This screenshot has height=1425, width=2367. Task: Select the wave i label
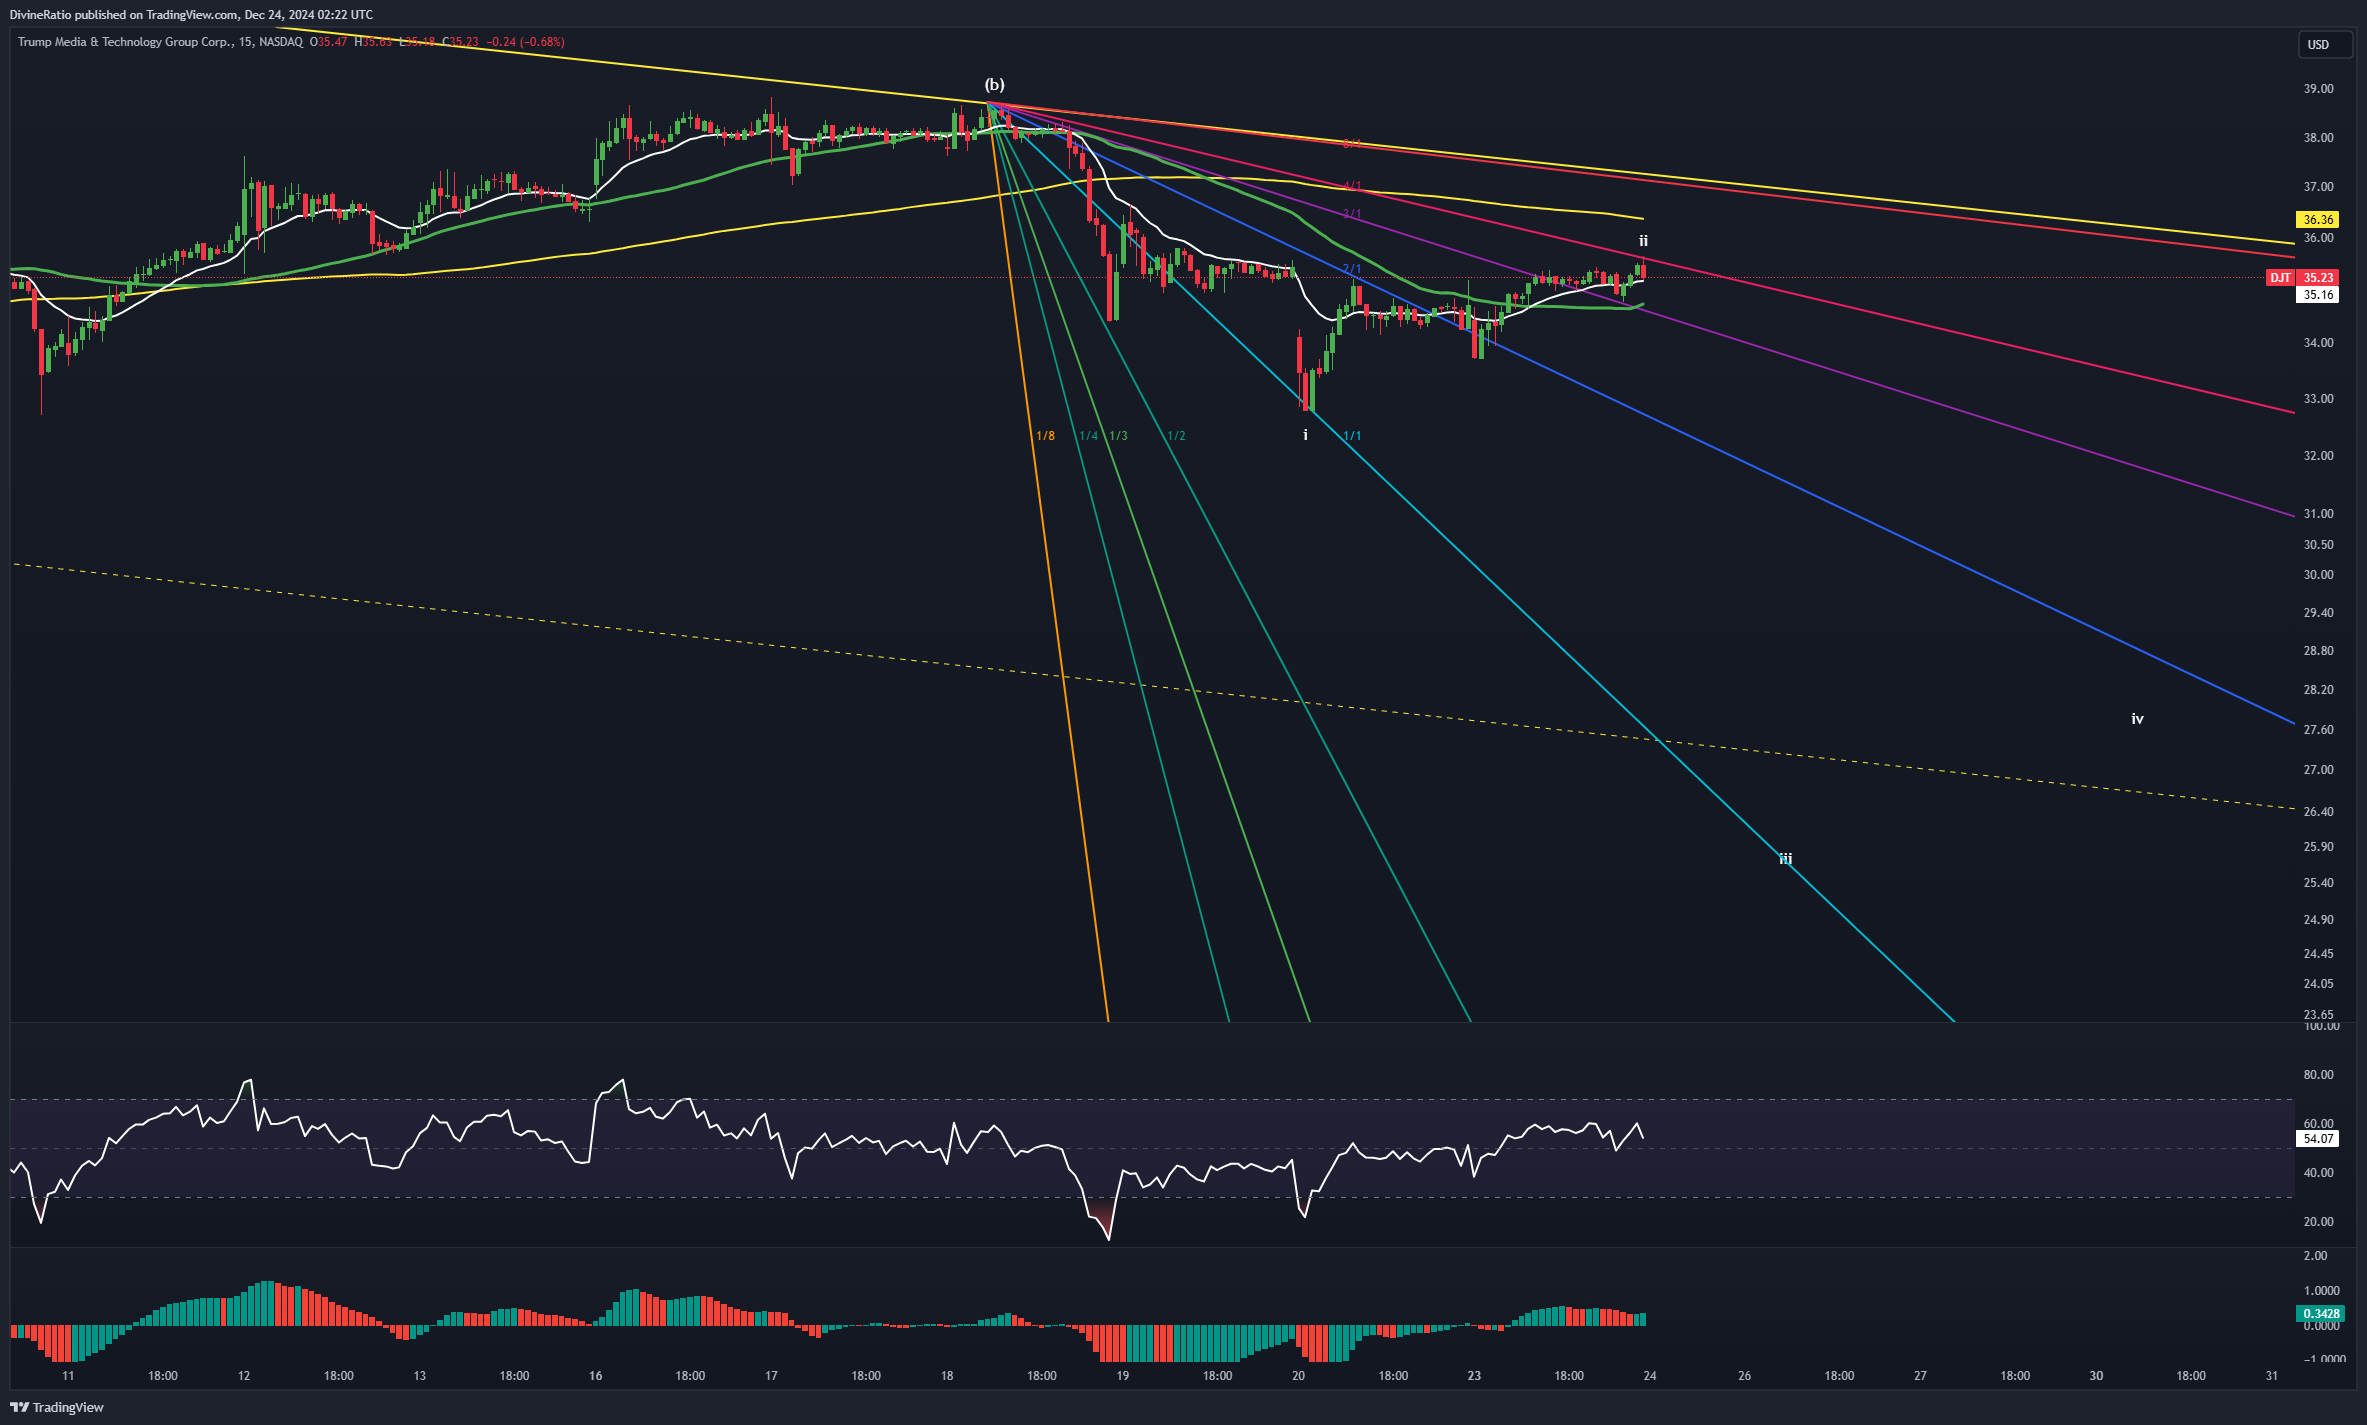(1305, 435)
